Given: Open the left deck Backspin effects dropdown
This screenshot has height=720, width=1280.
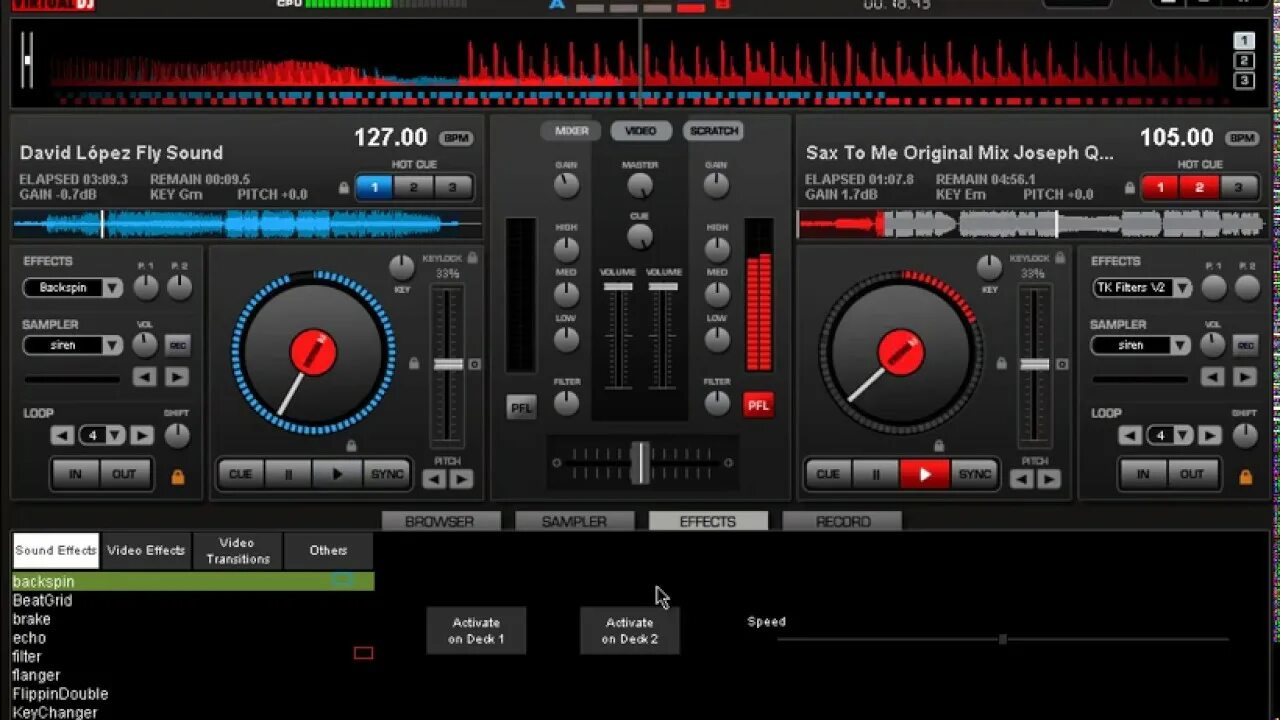Looking at the screenshot, I should pos(112,288).
